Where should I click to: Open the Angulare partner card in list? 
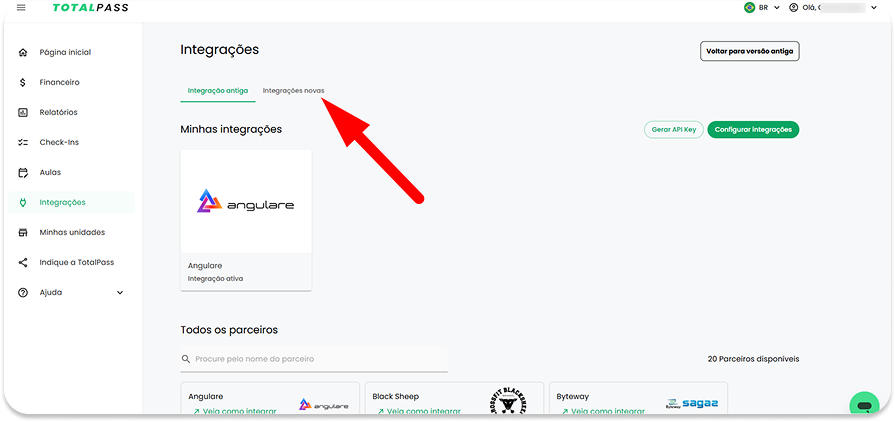click(270, 399)
